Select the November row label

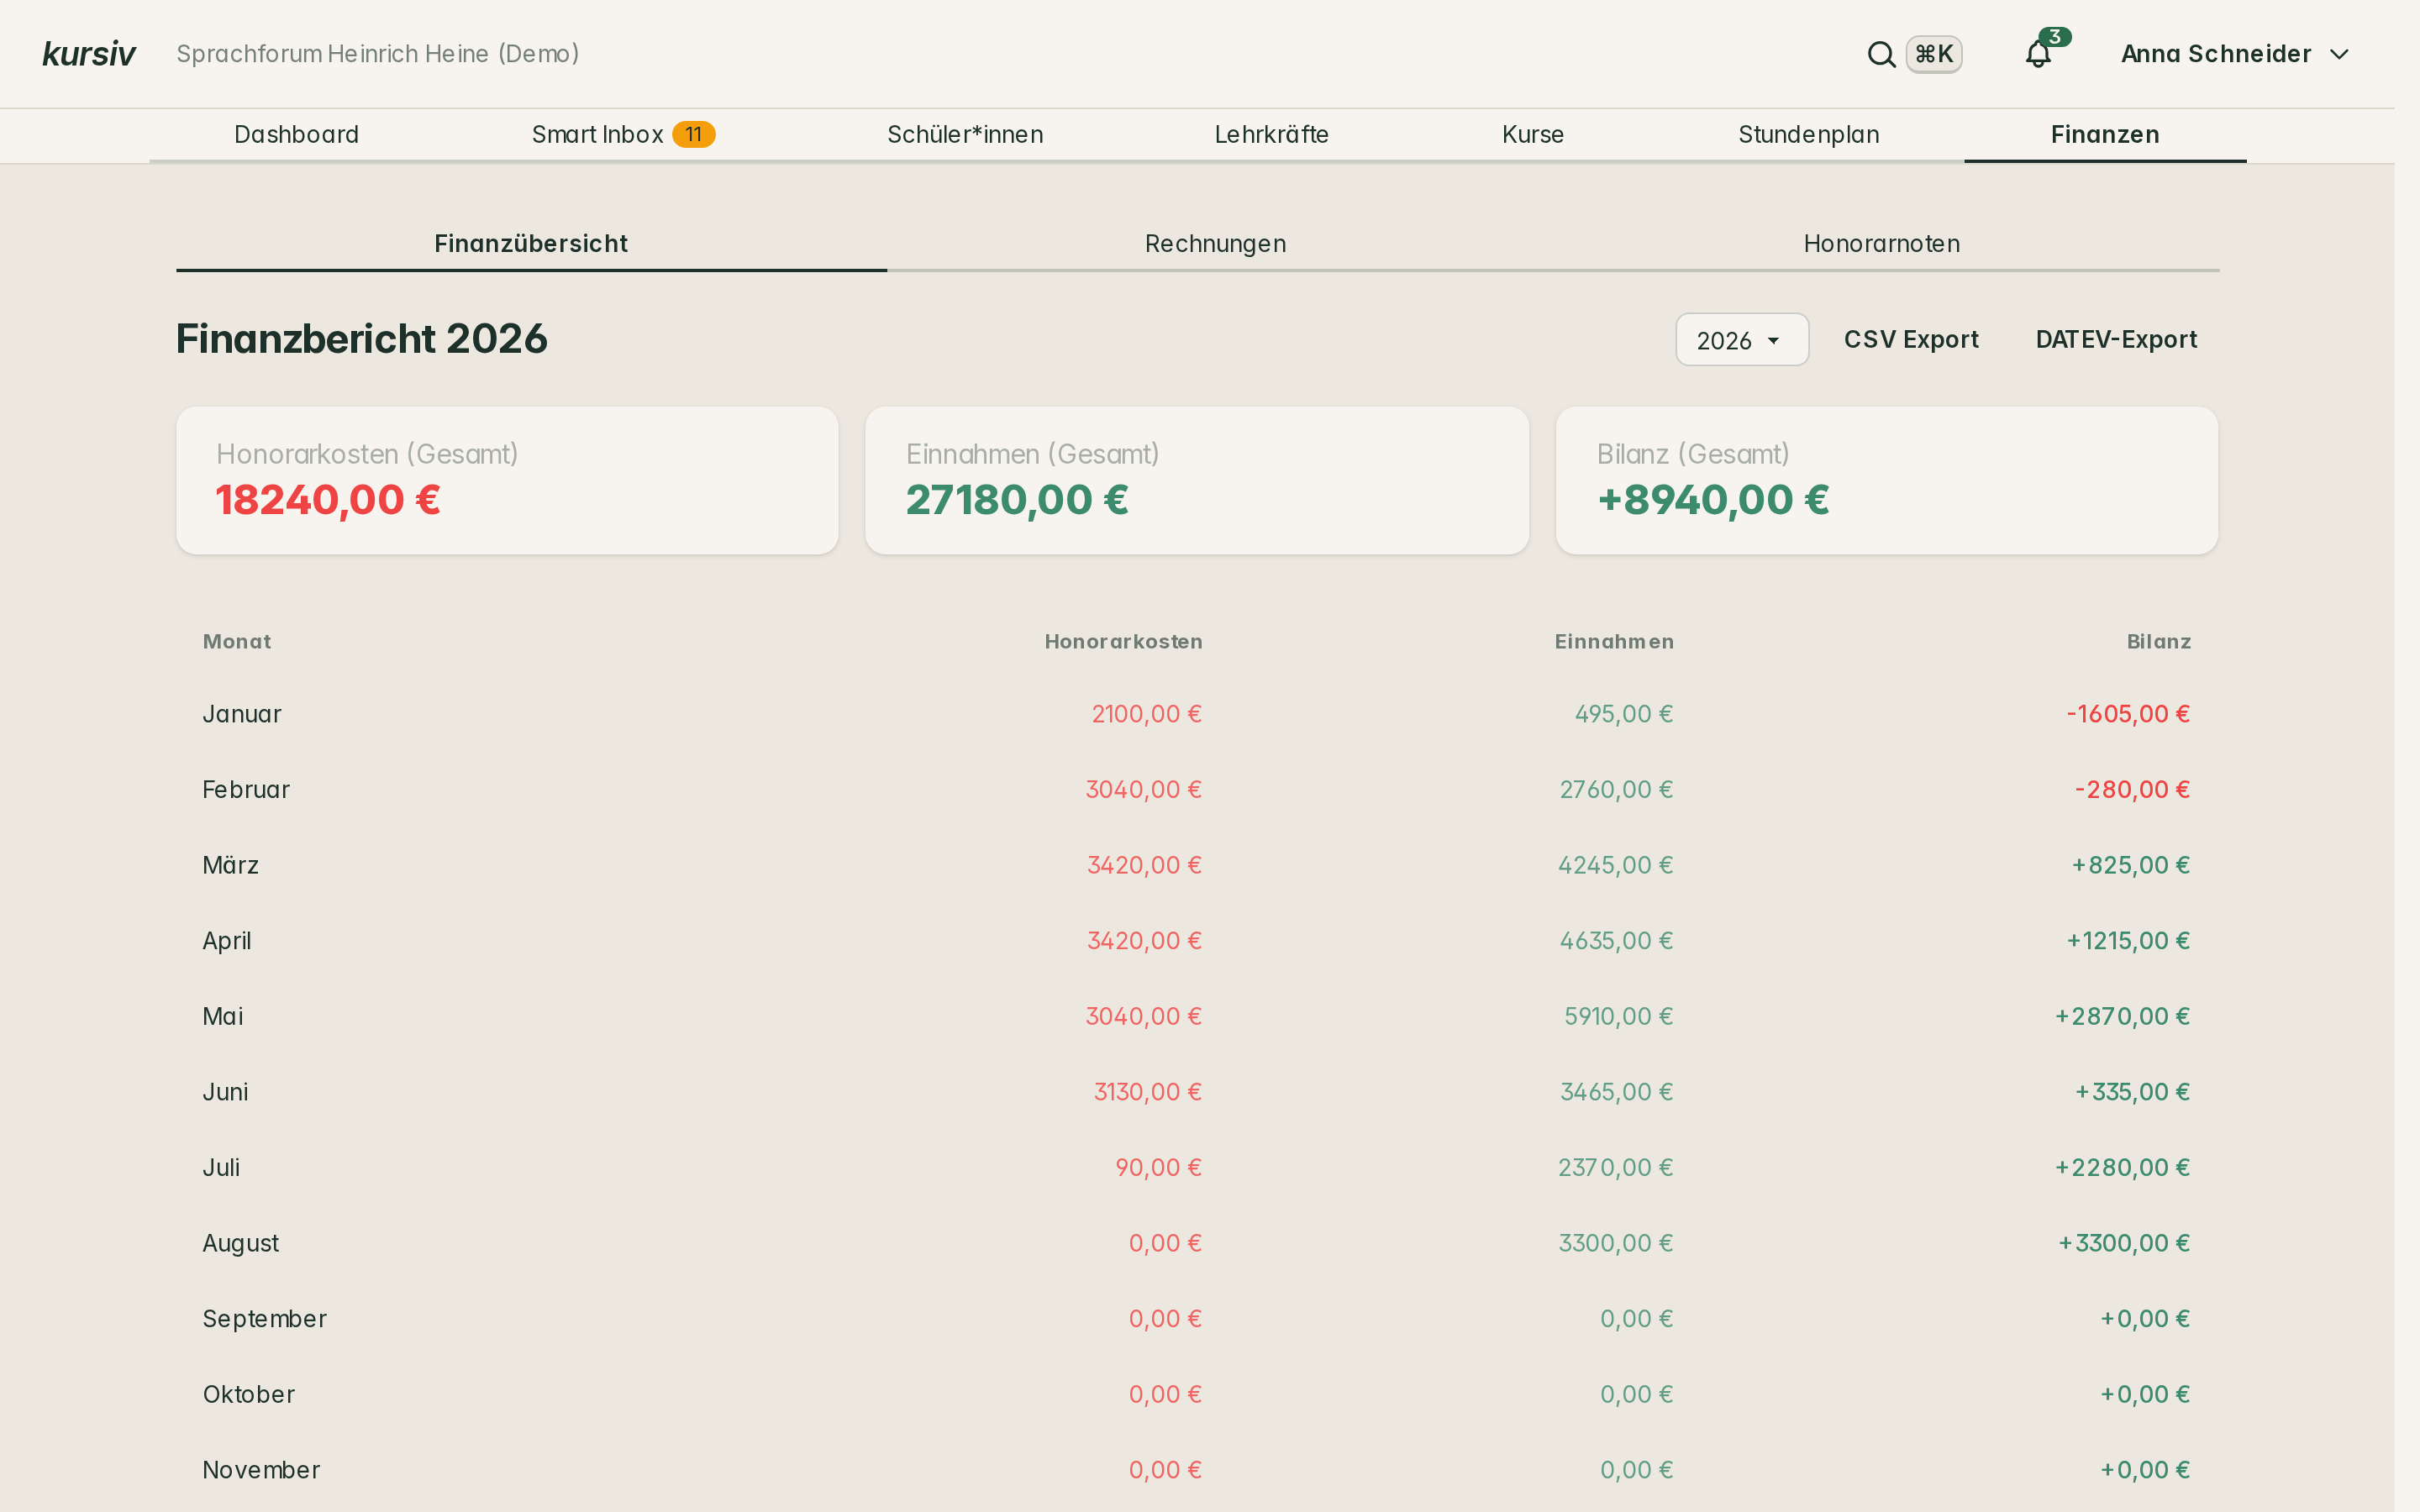pos(261,1470)
